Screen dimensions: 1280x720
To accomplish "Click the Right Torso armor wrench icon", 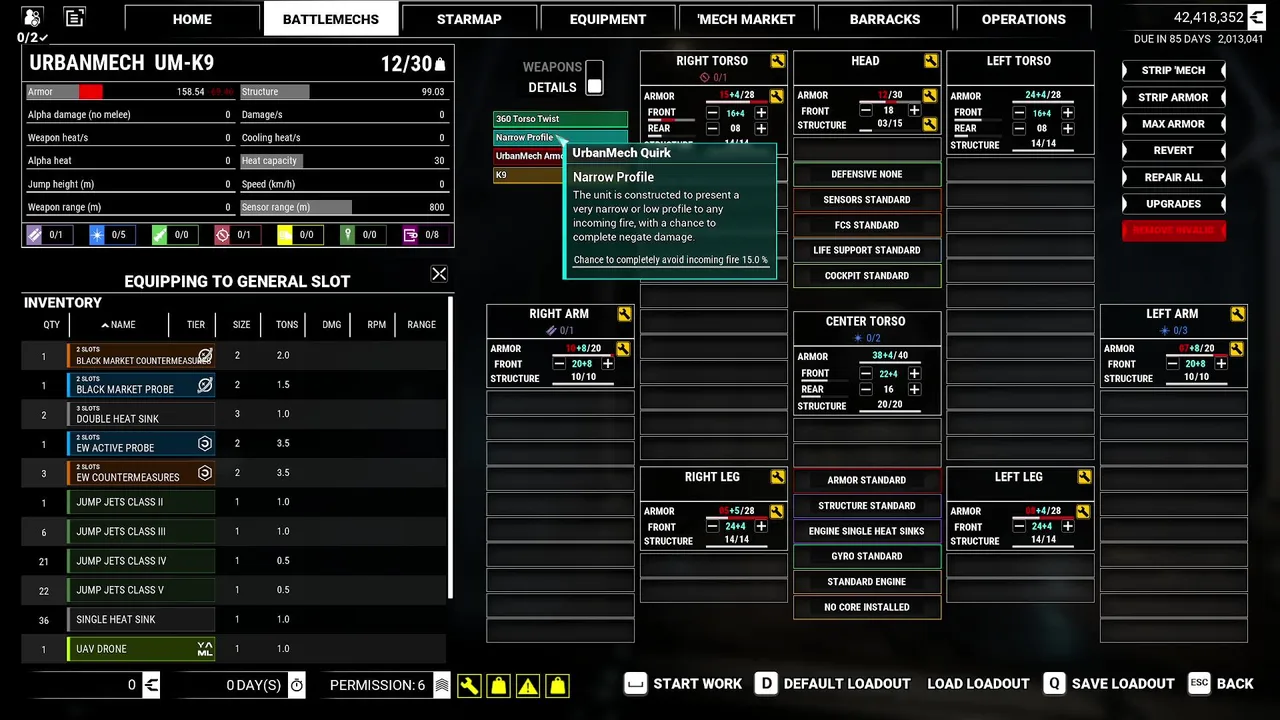I will point(777,96).
